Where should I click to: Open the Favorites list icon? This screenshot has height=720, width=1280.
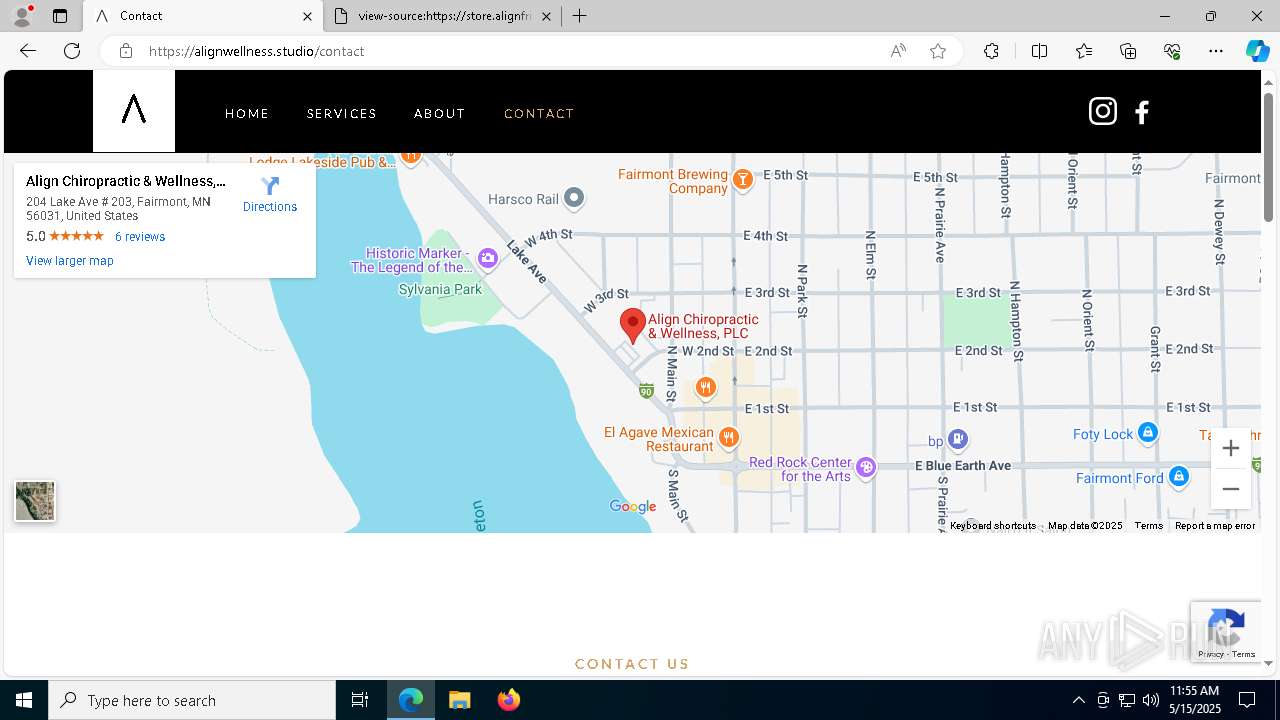tap(1084, 51)
